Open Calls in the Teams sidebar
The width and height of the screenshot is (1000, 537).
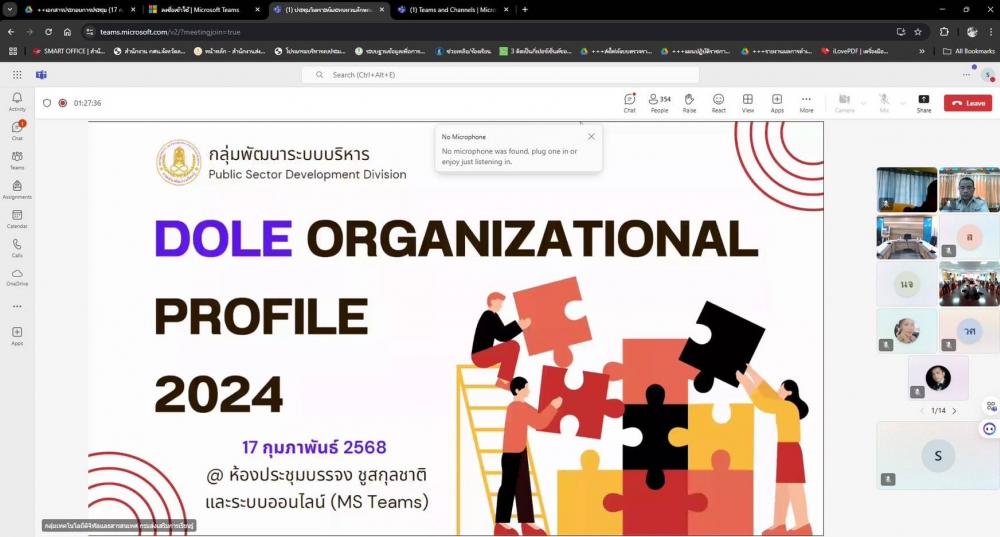(17, 247)
